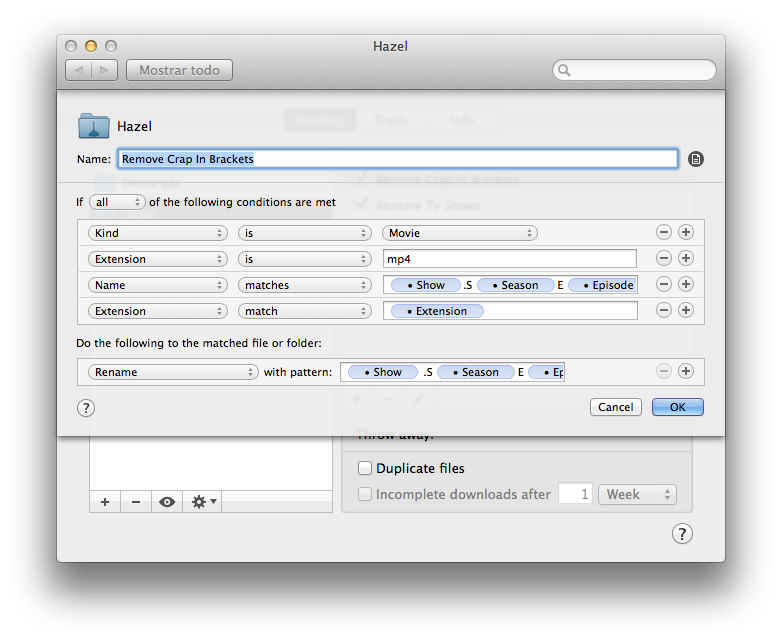Open the 'is' operator dropdown in the Kind row
The image size is (782, 641).
tap(305, 233)
